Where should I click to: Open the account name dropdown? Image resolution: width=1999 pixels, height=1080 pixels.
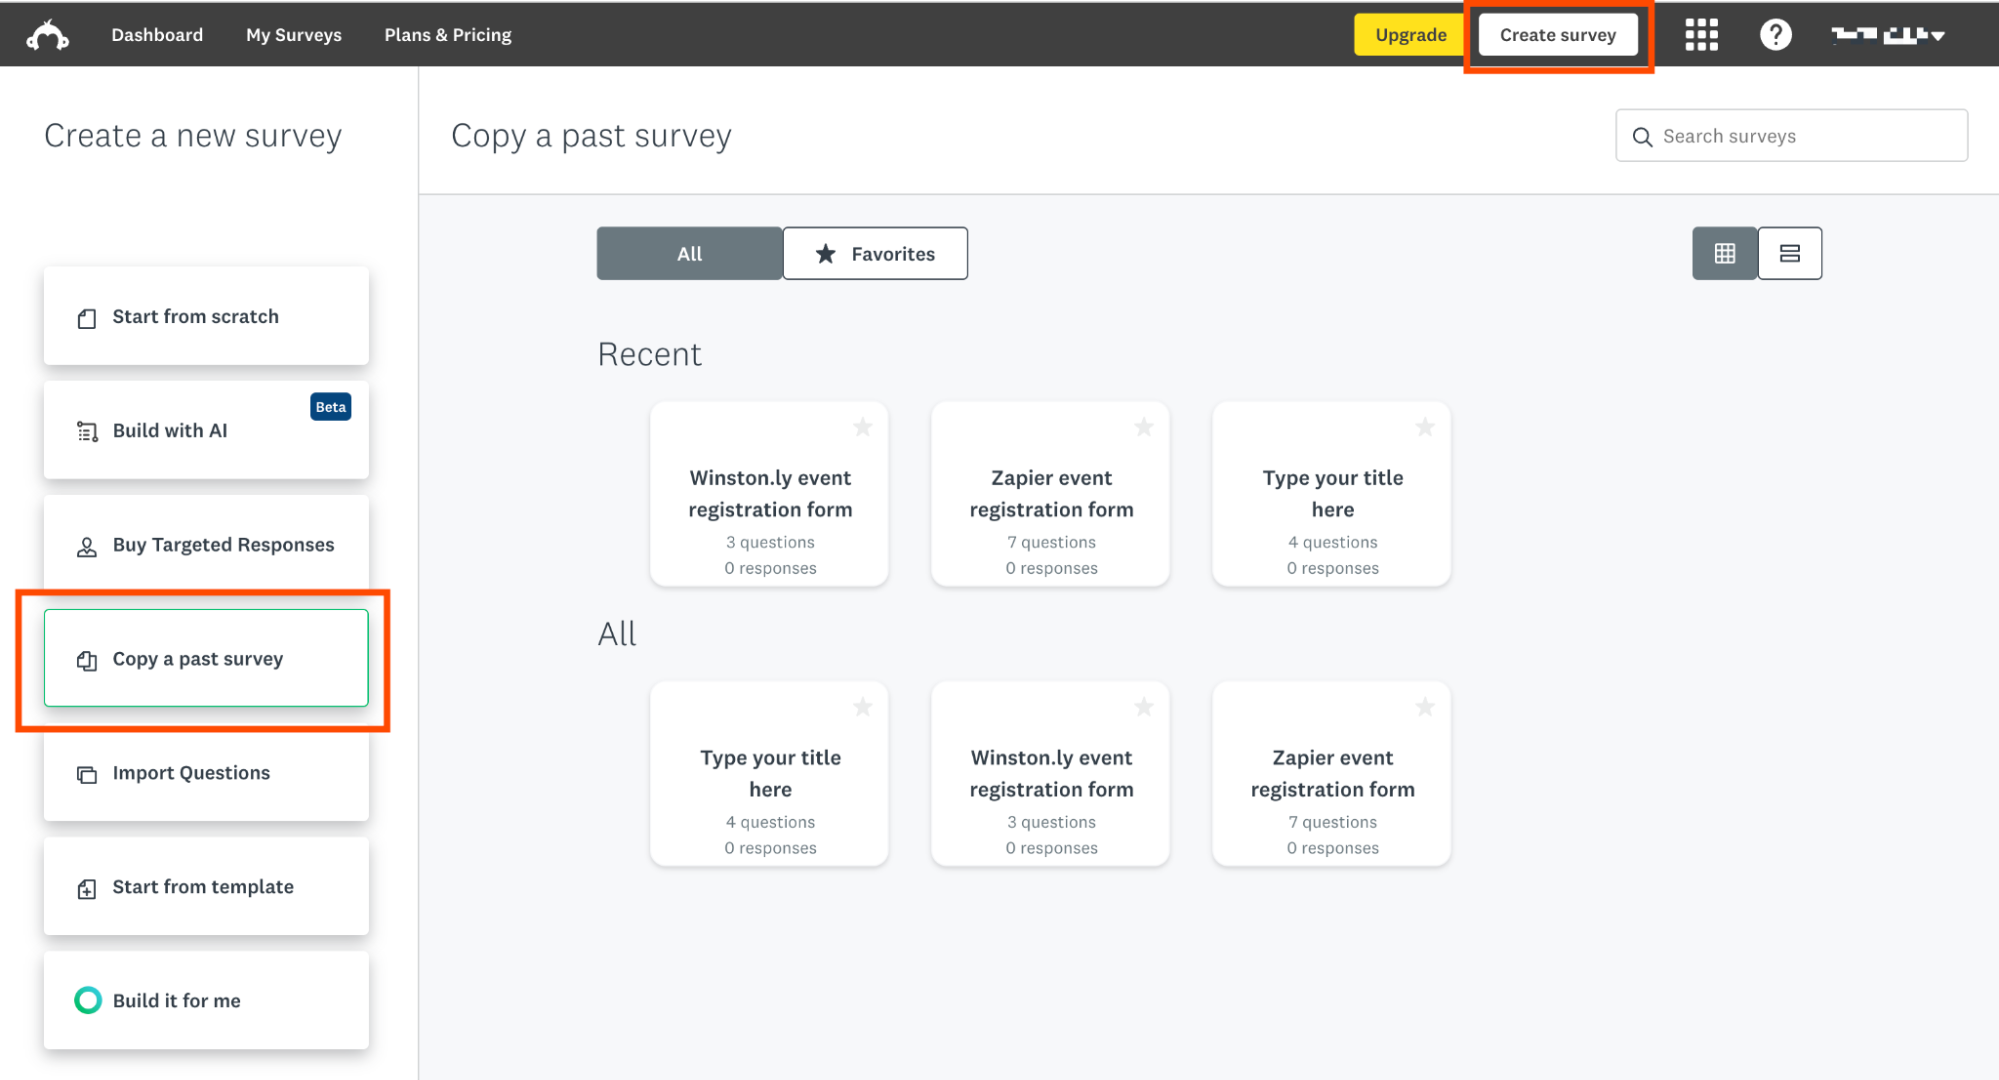1887,35
